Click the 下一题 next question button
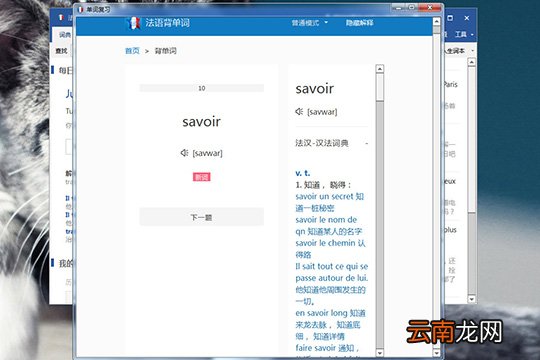Screen dimensions: 540x360 [201, 217]
